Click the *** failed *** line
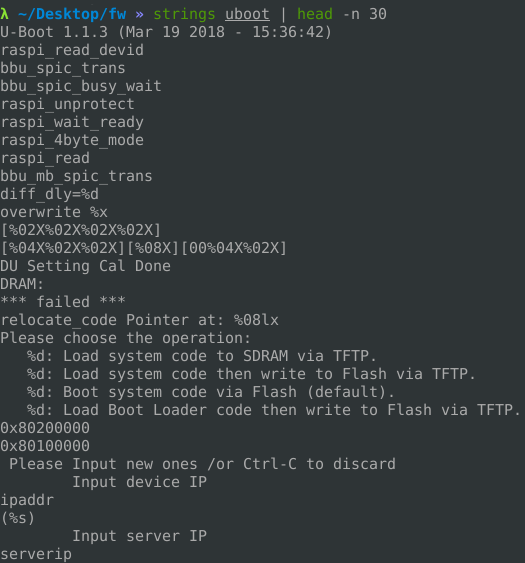This screenshot has height=563, width=525. pyautogui.click(x=63, y=301)
